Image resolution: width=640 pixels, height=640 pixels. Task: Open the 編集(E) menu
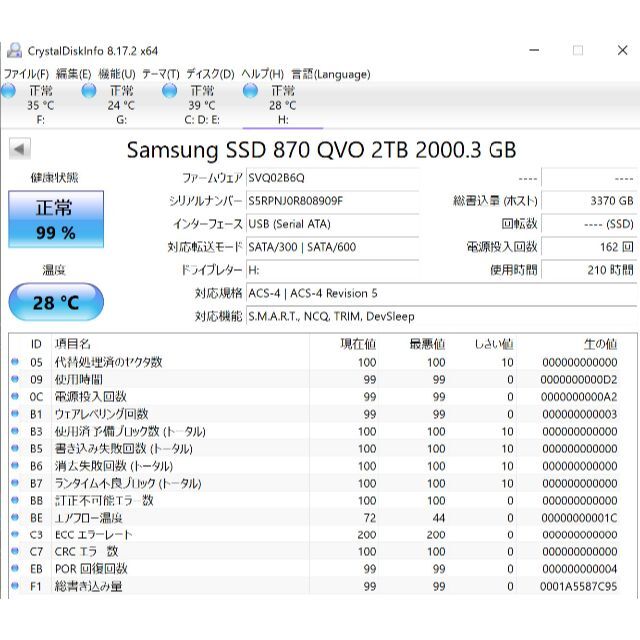pos(73,74)
